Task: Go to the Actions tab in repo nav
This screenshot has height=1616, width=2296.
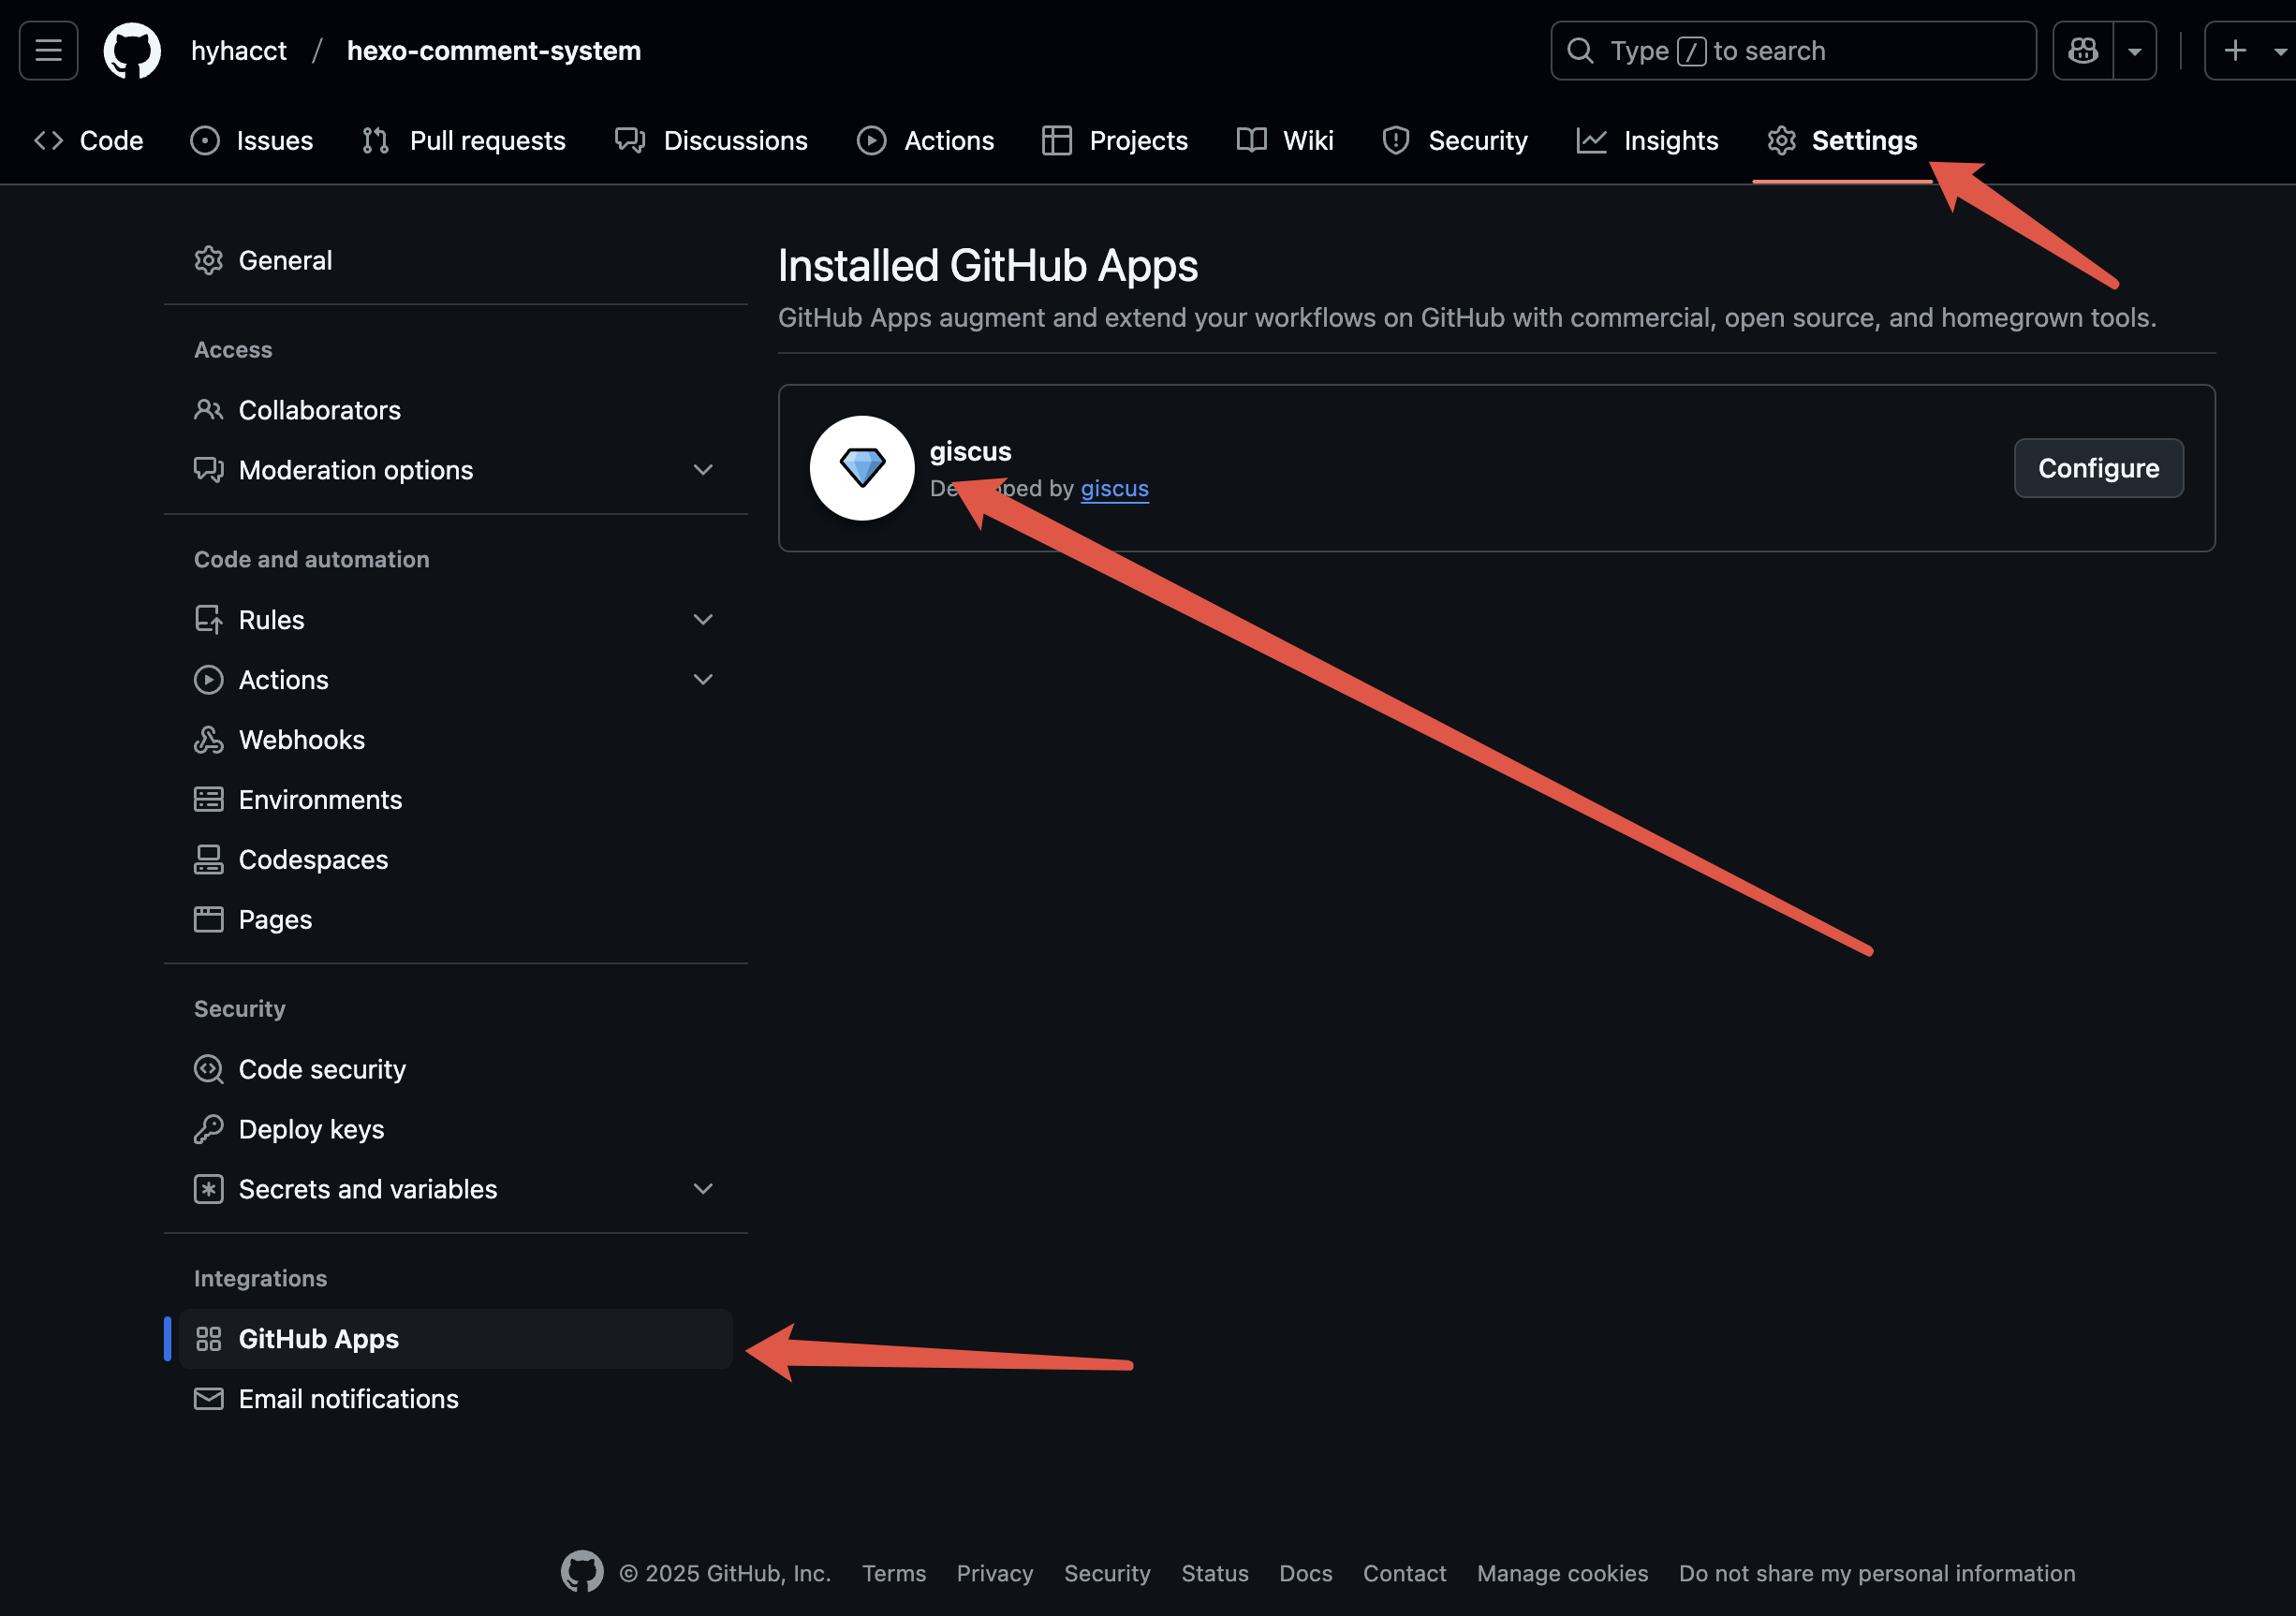Action: pyautogui.click(x=926, y=140)
